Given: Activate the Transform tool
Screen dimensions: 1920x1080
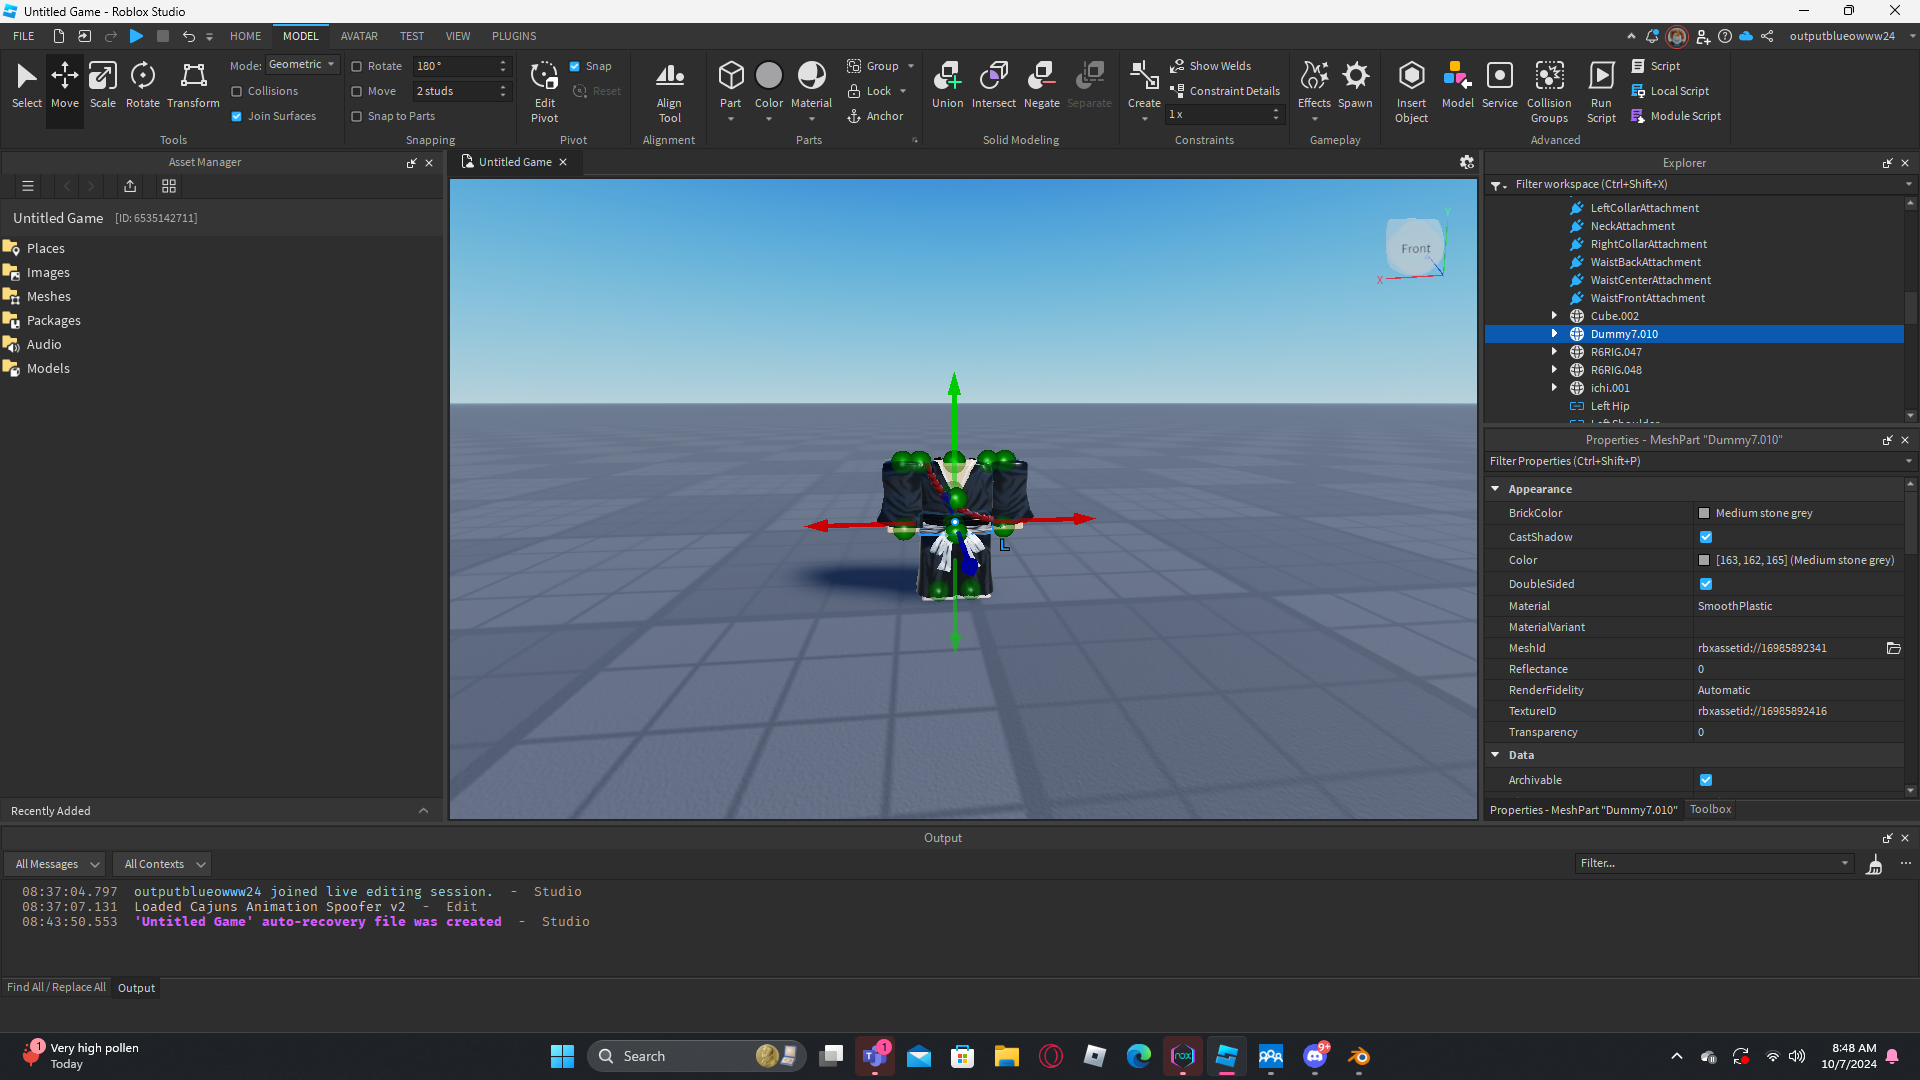Looking at the screenshot, I should coord(193,84).
